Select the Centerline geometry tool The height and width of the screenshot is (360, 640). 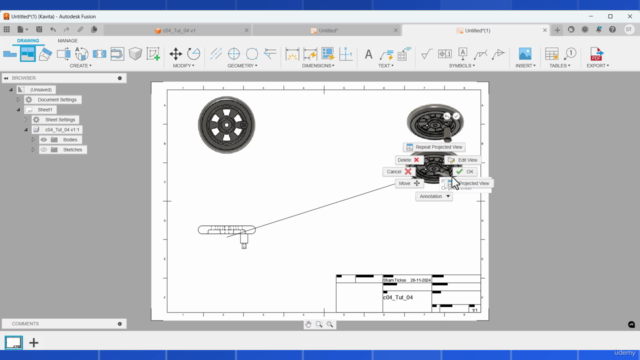pyautogui.click(x=216, y=54)
